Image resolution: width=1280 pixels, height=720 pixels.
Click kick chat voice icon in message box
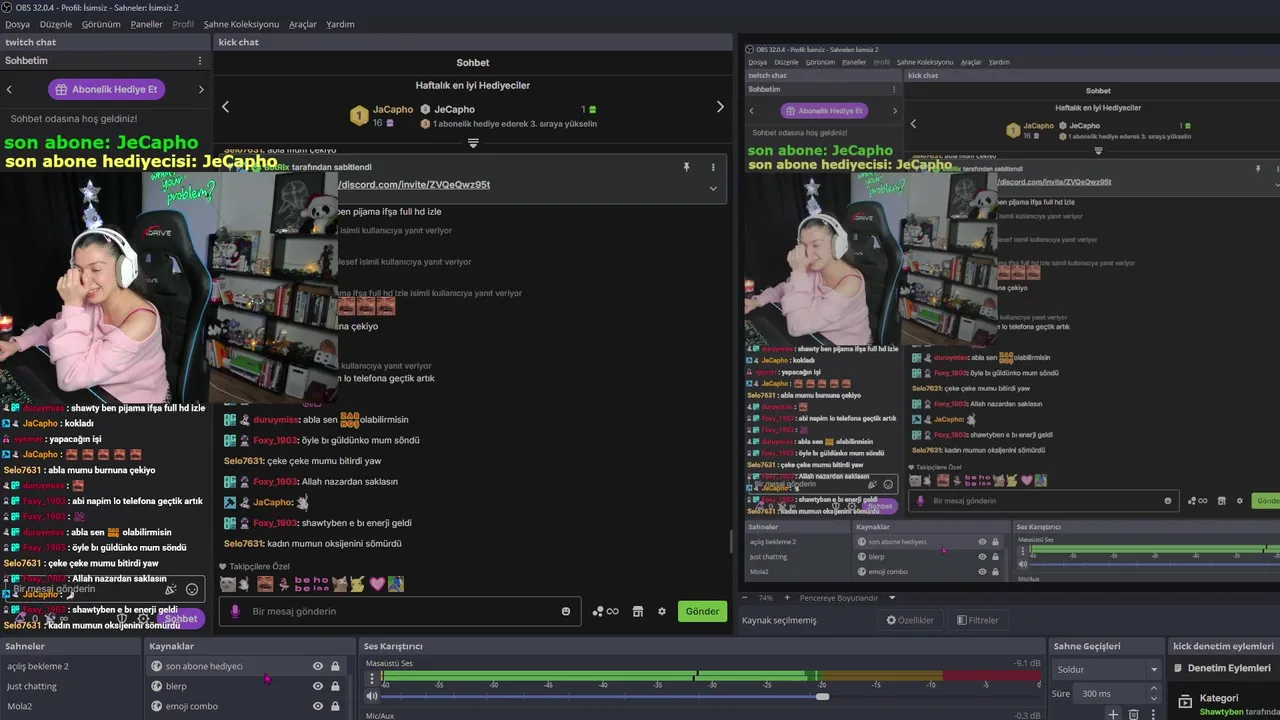(x=236, y=611)
